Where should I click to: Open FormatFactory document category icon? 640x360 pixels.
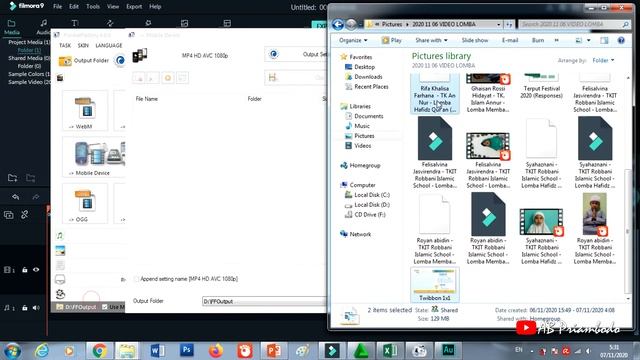point(60,265)
